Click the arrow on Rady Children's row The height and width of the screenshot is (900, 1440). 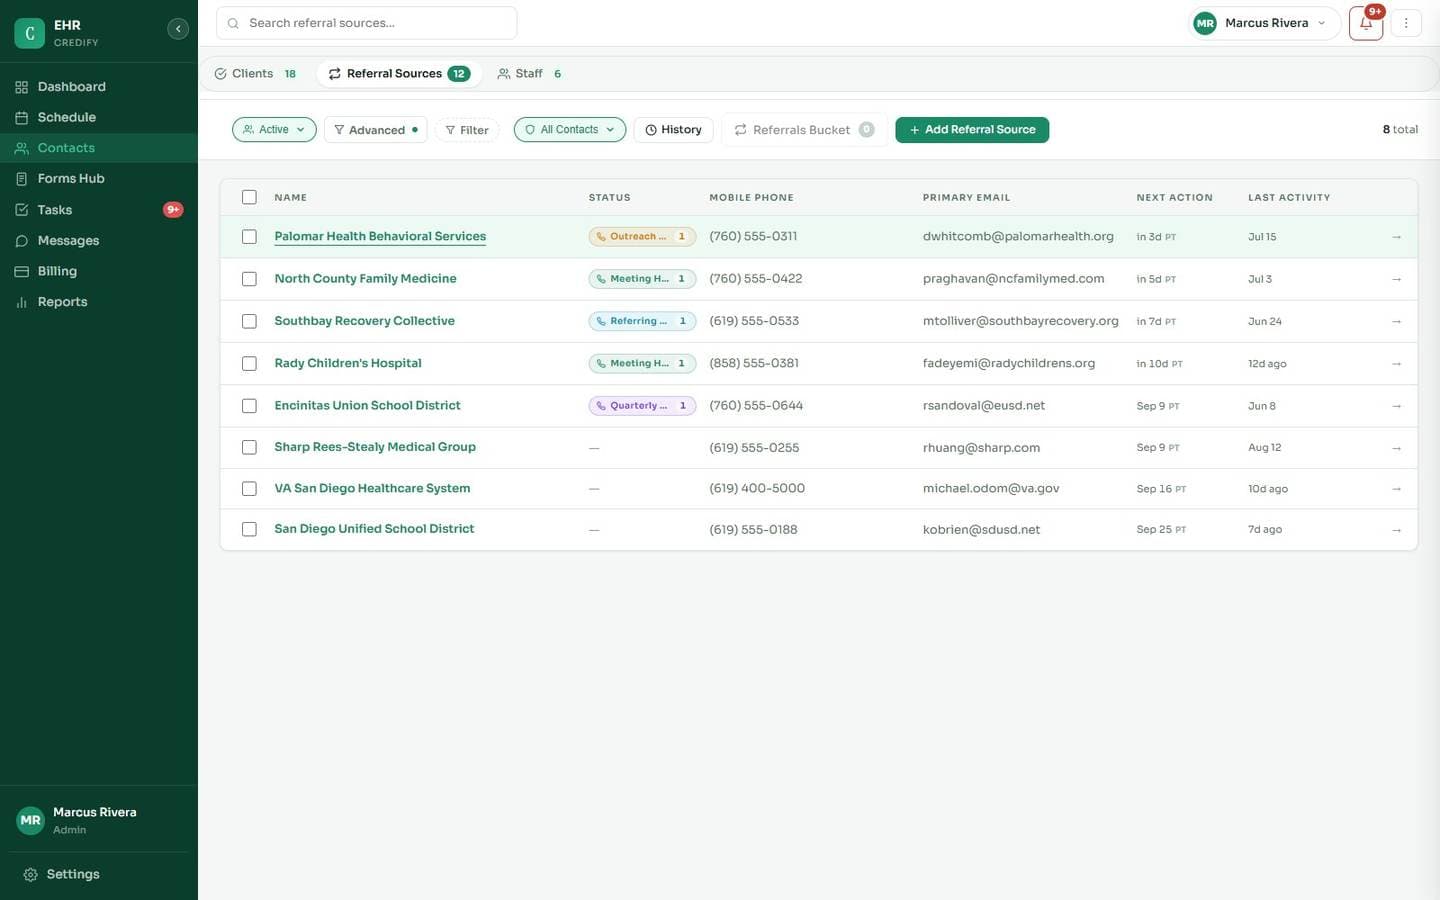[x=1396, y=363]
